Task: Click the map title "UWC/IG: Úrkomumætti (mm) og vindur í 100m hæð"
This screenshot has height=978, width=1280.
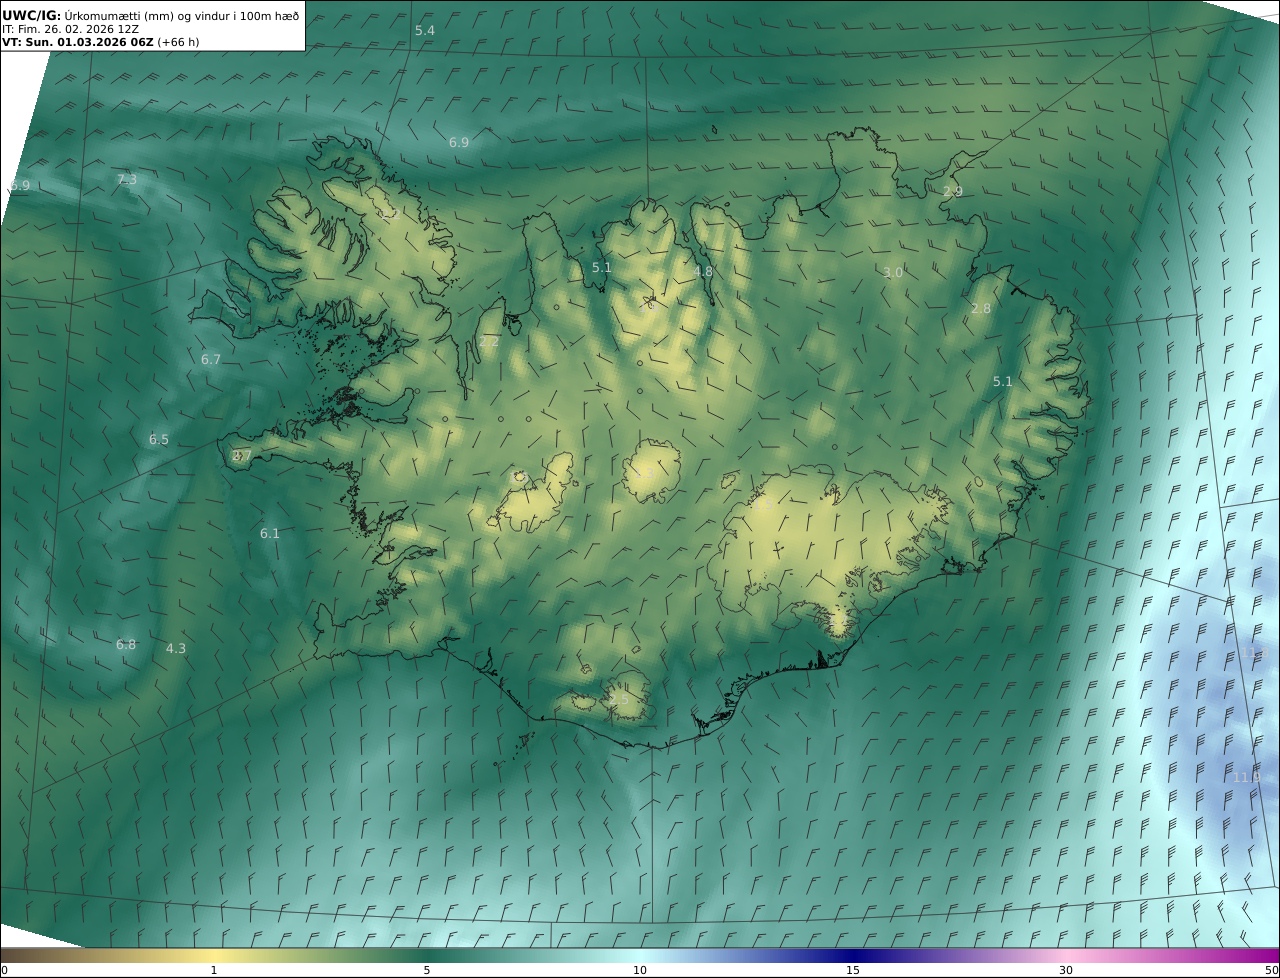Action: [151, 15]
